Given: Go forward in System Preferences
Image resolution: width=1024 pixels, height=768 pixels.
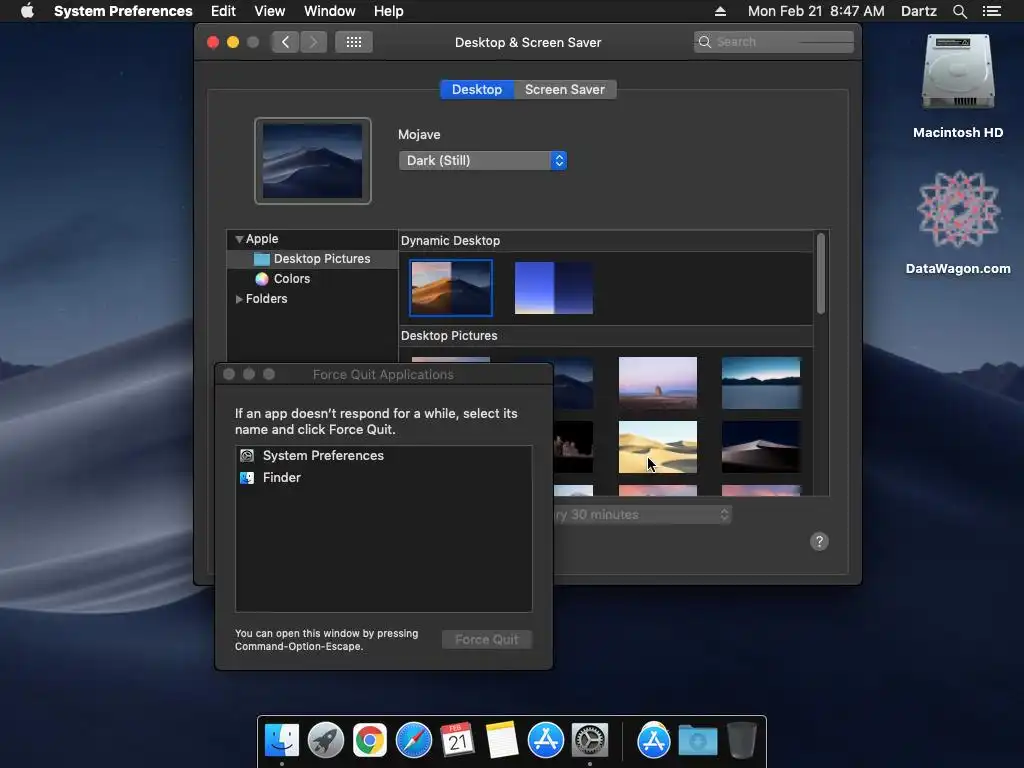Looking at the screenshot, I should [x=313, y=42].
